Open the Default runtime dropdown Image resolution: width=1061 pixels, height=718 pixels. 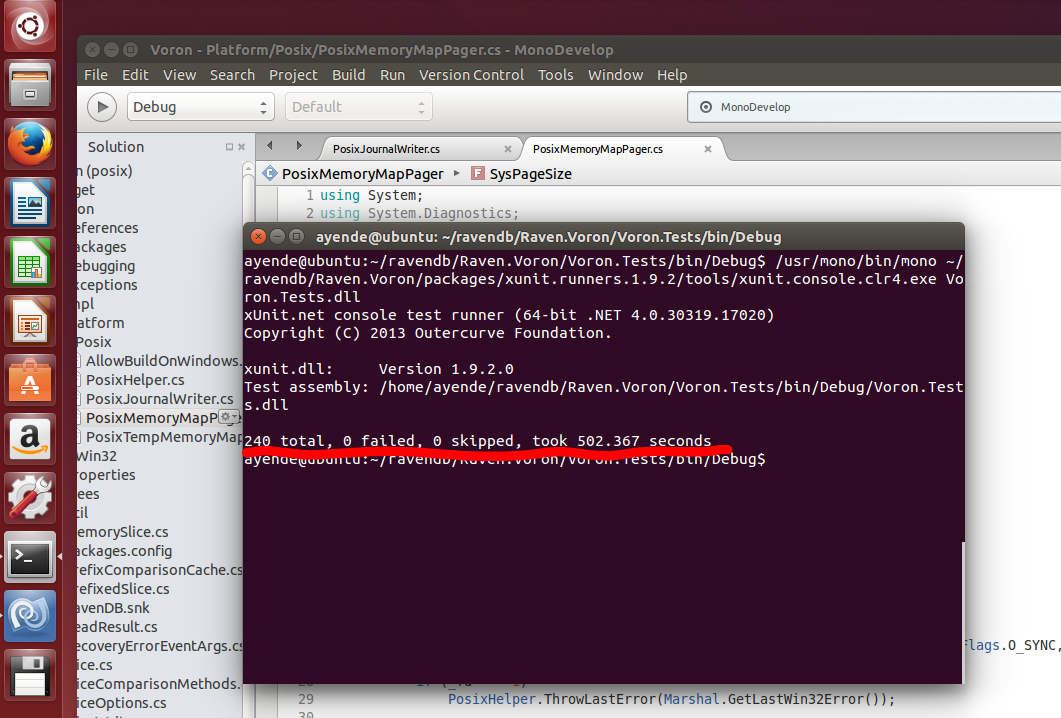pyautogui.click(x=359, y=107)
